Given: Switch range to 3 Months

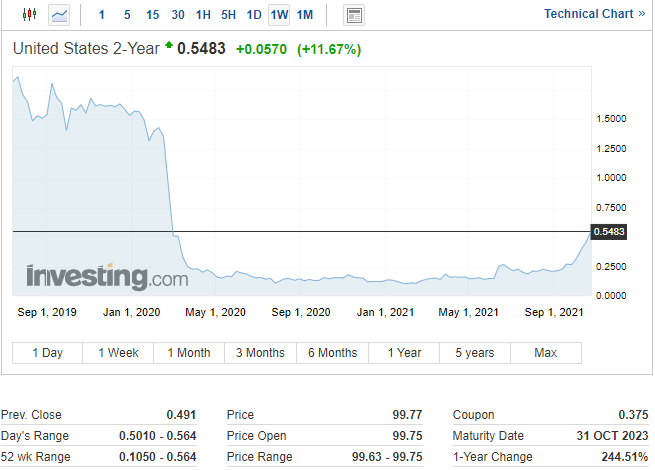Looking at the screenshot, I should tap(260, 353).
